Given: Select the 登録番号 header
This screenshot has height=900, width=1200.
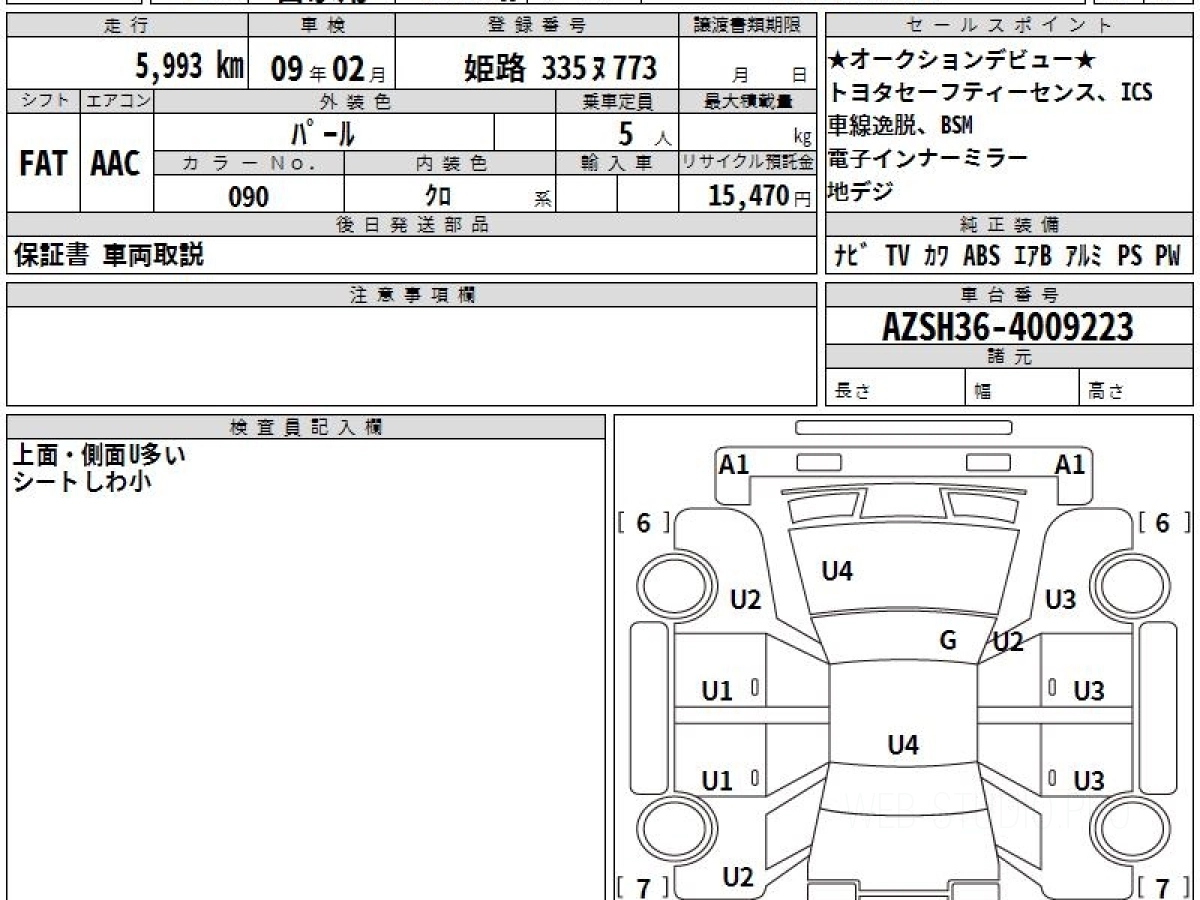Looking at the screenshot, I should [x=537, y=26].
